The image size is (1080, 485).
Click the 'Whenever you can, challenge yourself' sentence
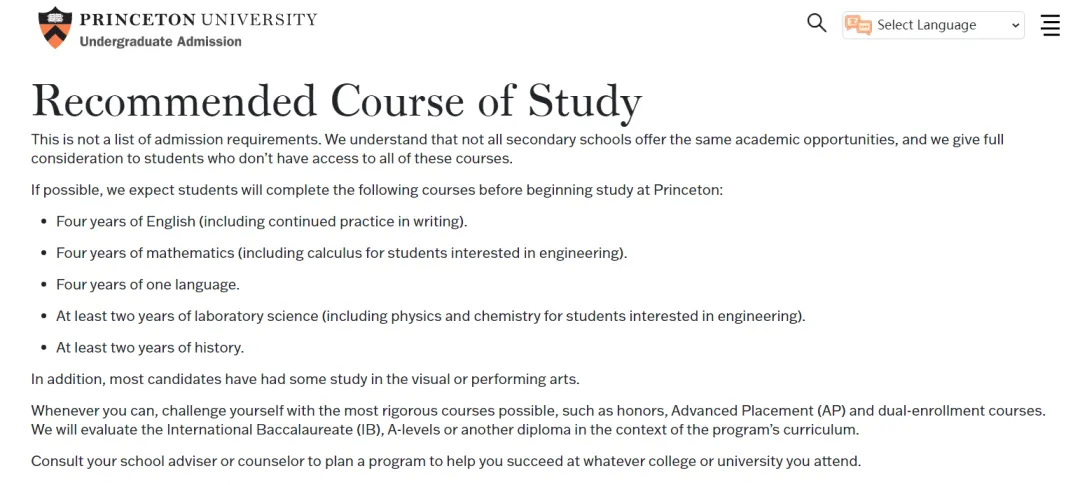point(538,411)
